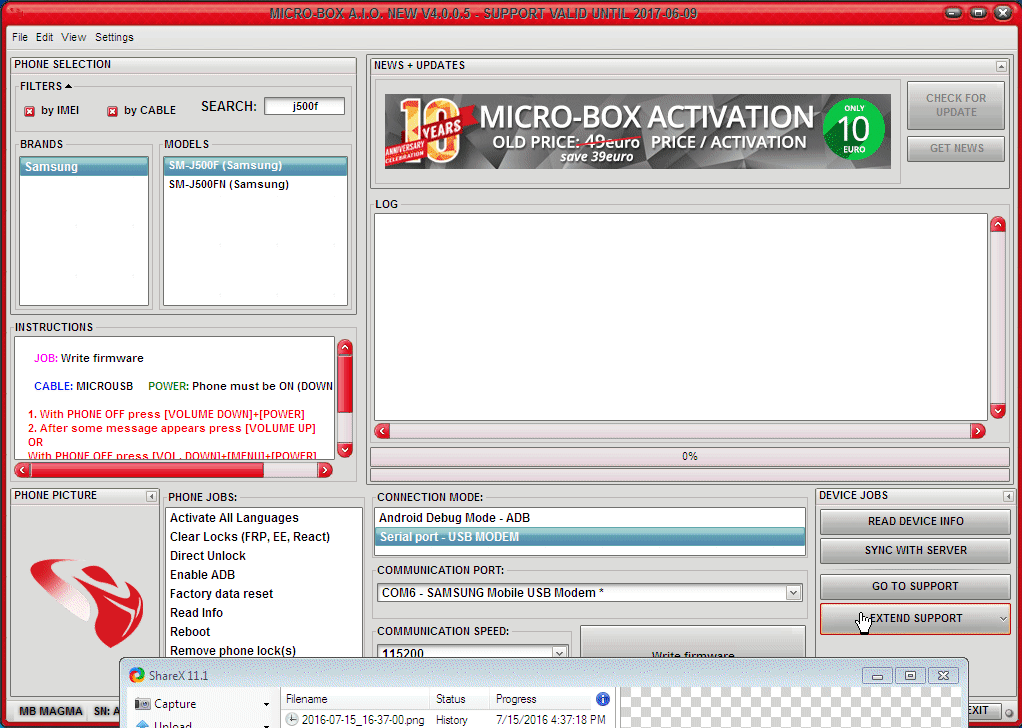Screen dimensions: 1022x728
Task: Click the blue info icon in ShareX
Action: pyautogui.click(x=603, y=699)
